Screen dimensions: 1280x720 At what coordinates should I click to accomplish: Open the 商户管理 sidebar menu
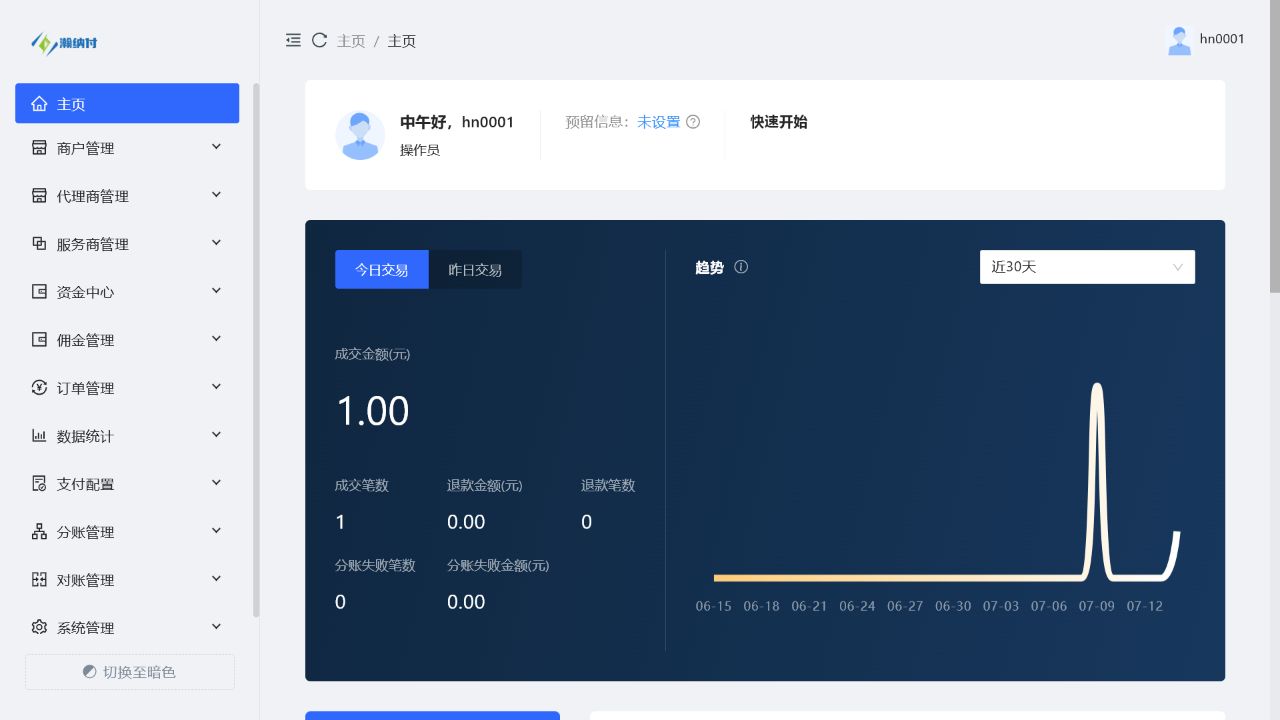pyautogui.click(x=127, y=148)
